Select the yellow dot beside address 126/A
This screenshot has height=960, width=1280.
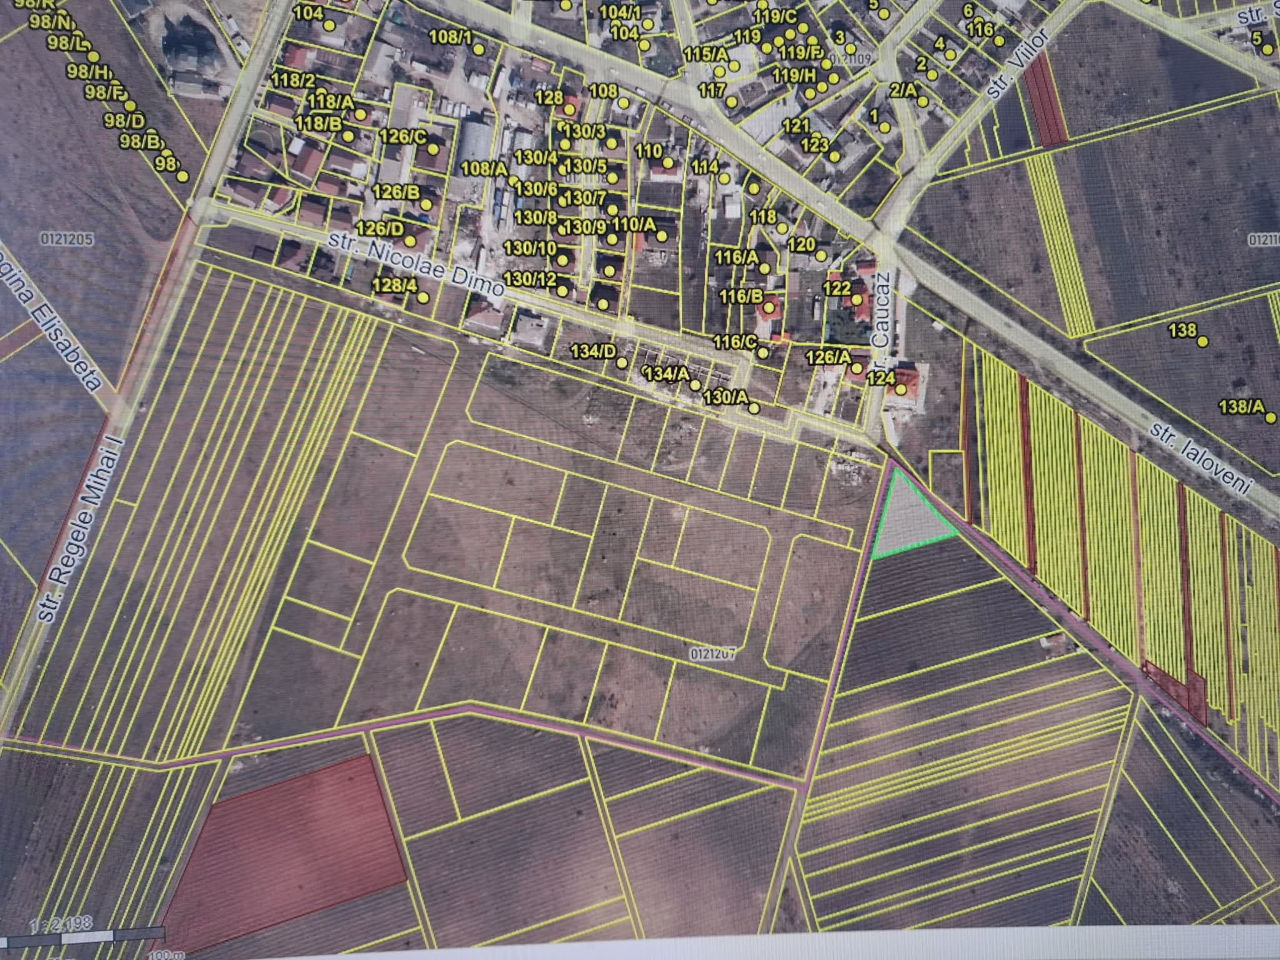pyautogui.click(x=856, y=369)
